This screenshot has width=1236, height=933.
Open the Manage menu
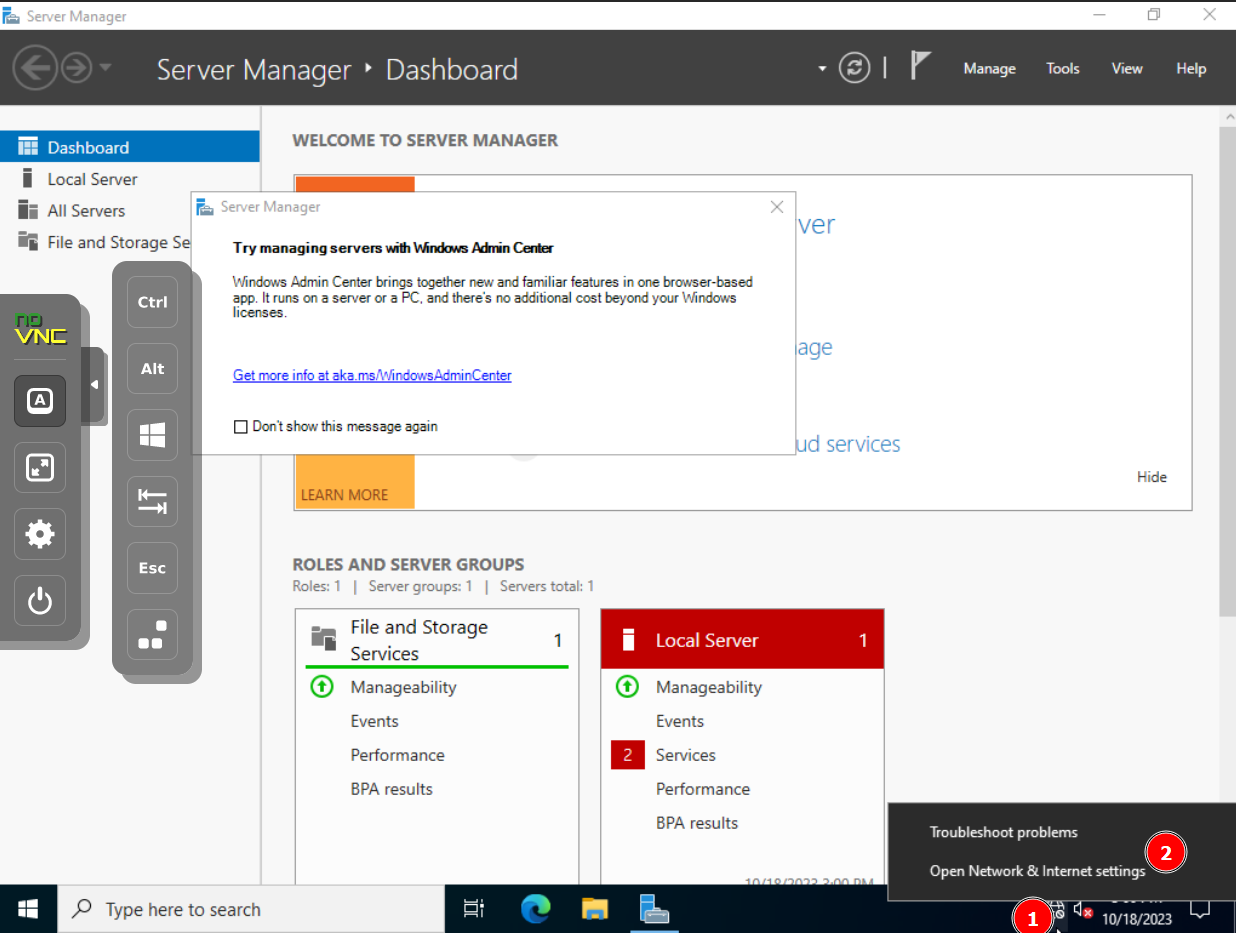tap(989, 68)
